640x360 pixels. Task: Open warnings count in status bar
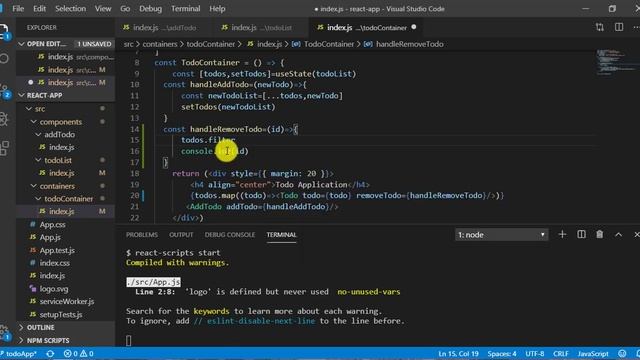click(87, 353)
